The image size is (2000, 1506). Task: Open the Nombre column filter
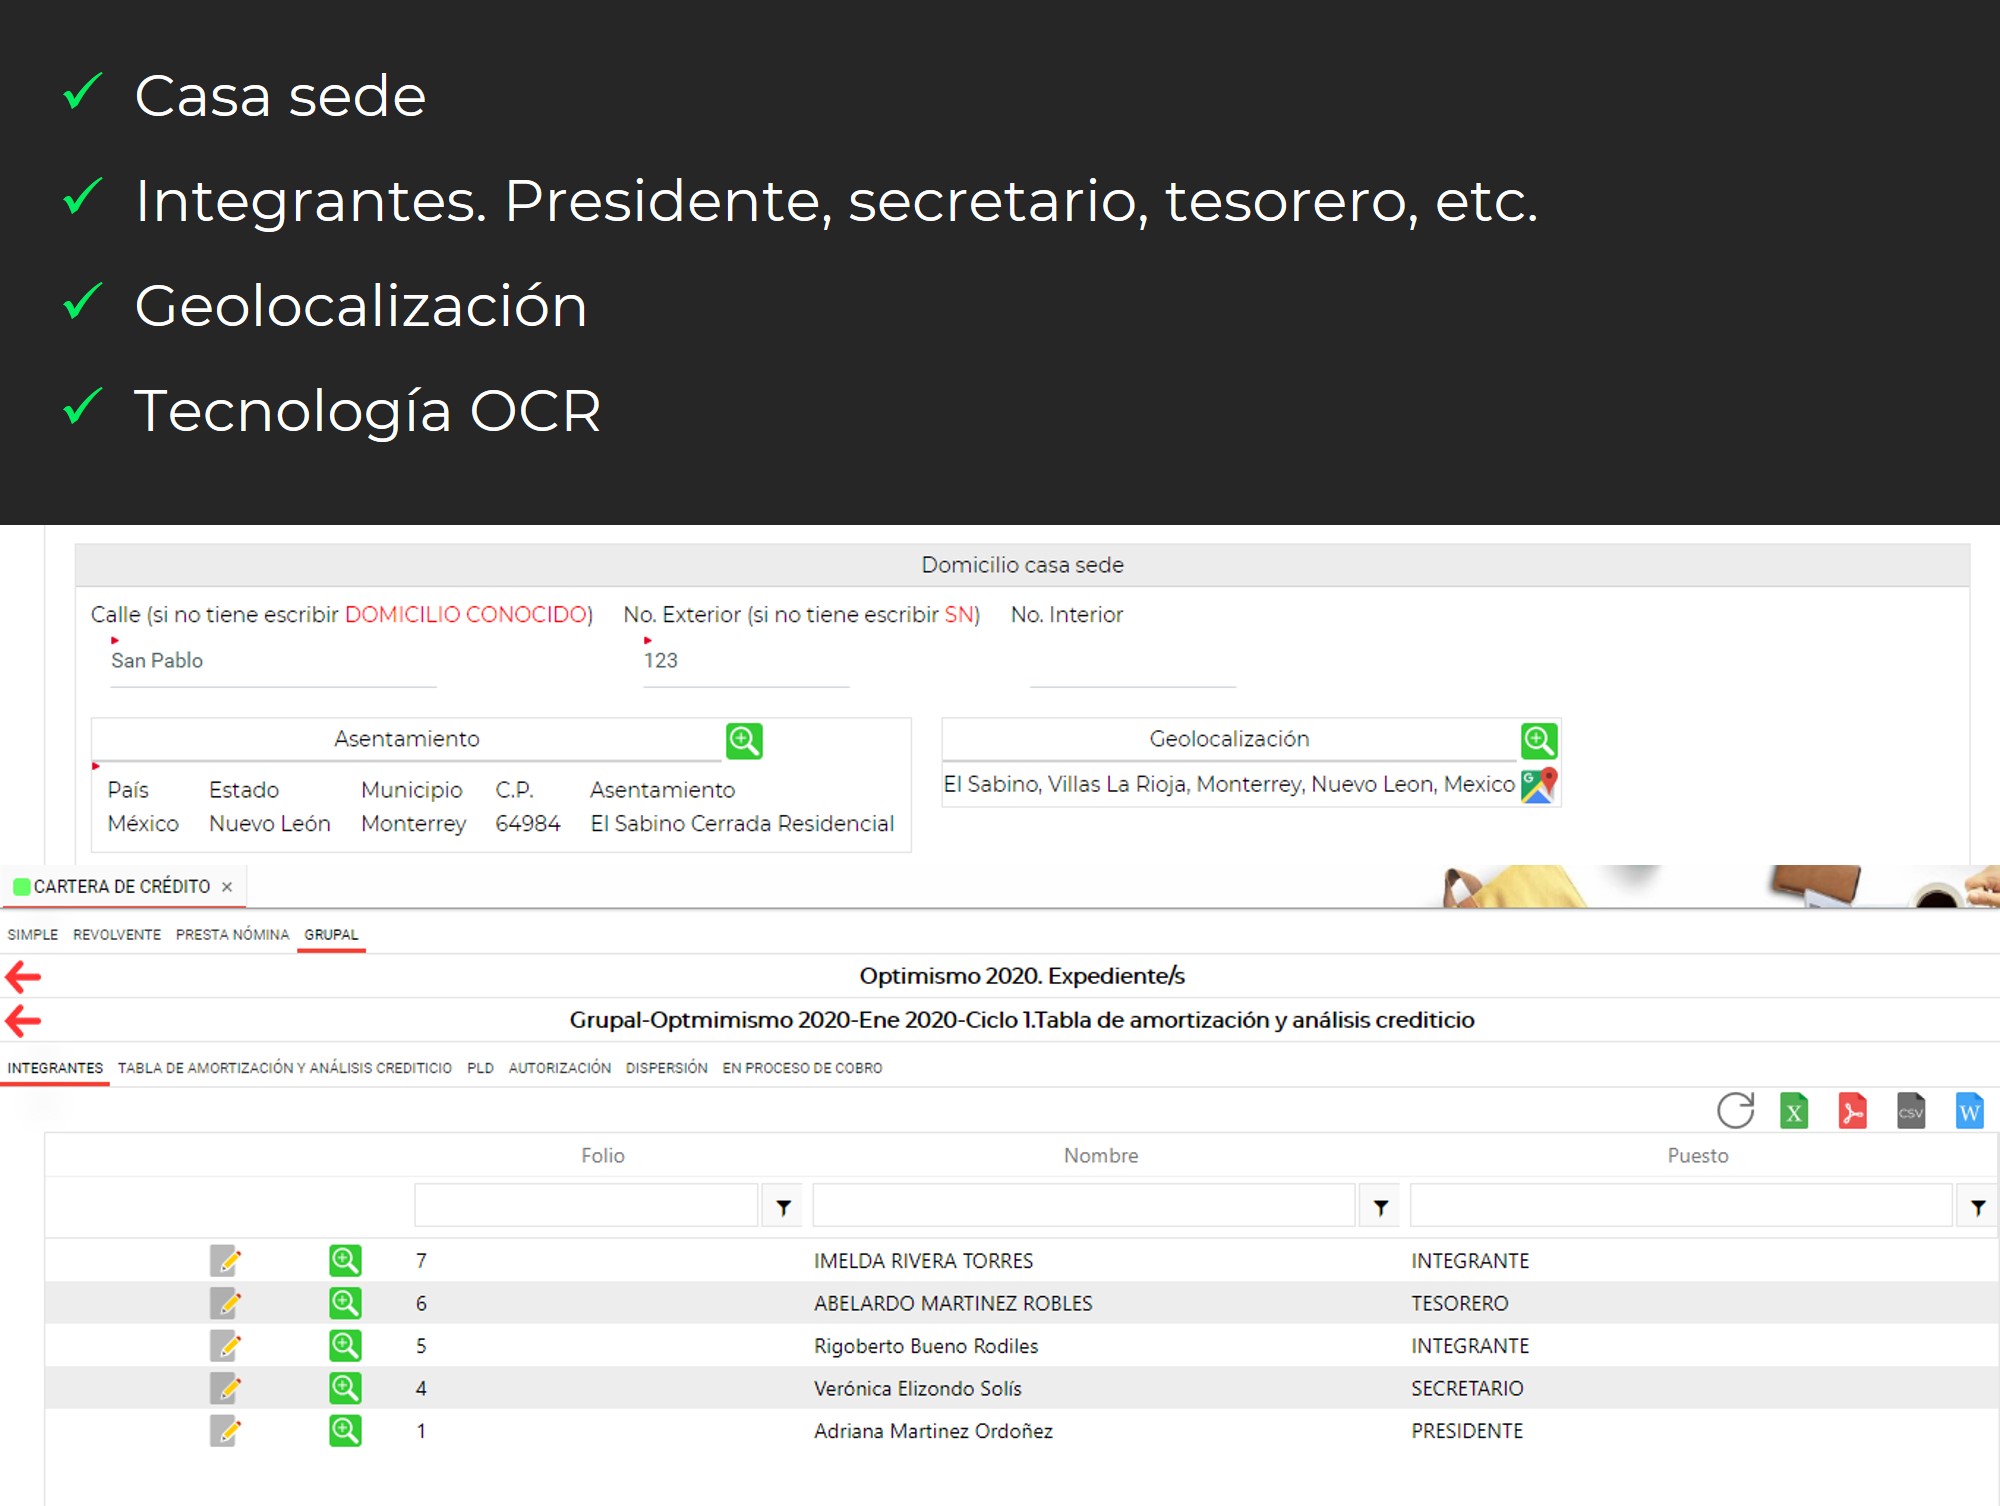(x=1380, y=1208)
